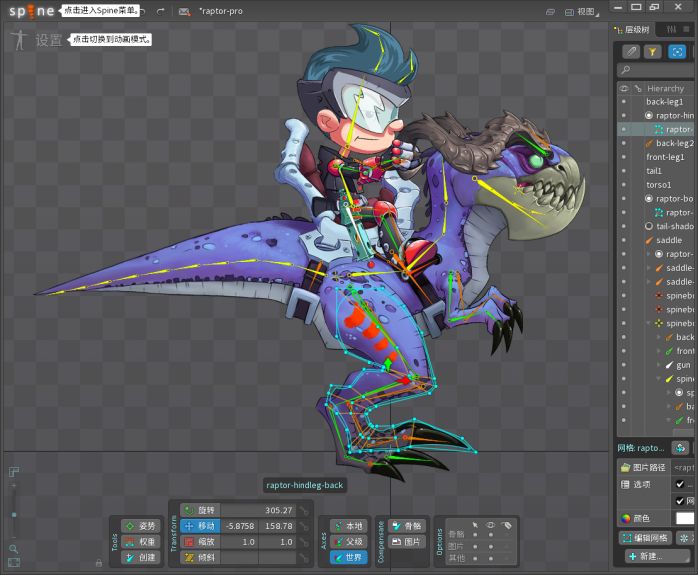Click slot icon of raptor-bo row
The image size is (698, 575).
point(649,198)
